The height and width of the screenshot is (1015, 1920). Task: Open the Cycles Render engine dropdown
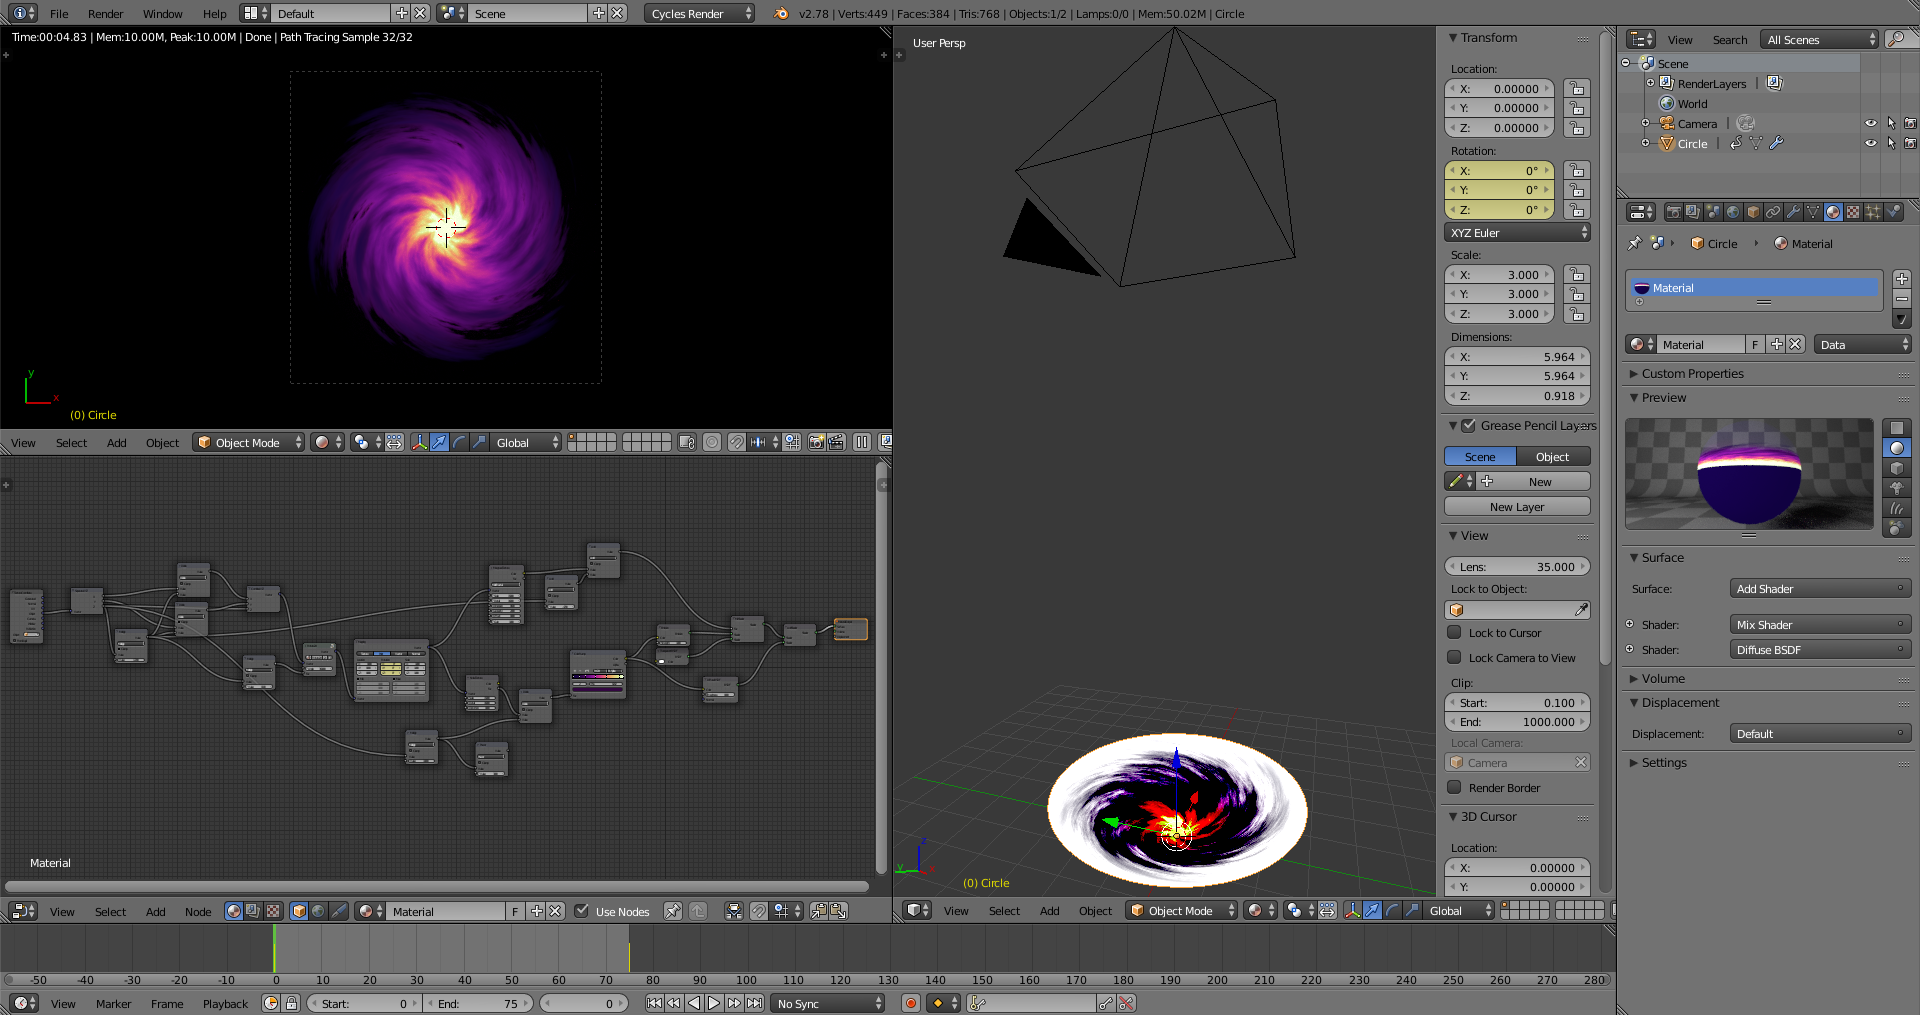click(700, 14)
